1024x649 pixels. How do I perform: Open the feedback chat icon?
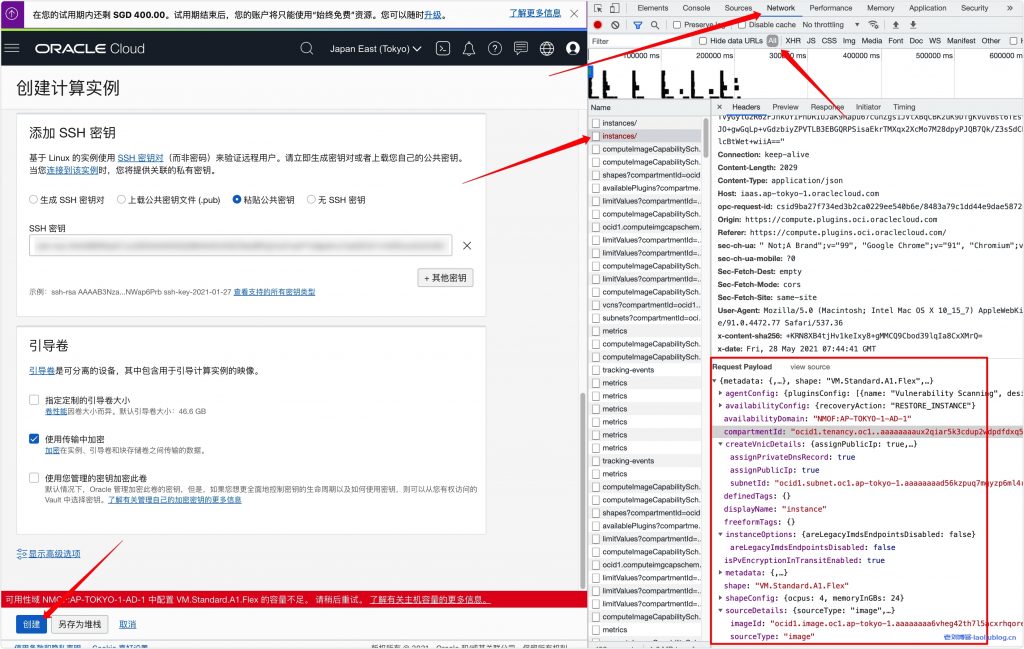(x=520, y=48)
